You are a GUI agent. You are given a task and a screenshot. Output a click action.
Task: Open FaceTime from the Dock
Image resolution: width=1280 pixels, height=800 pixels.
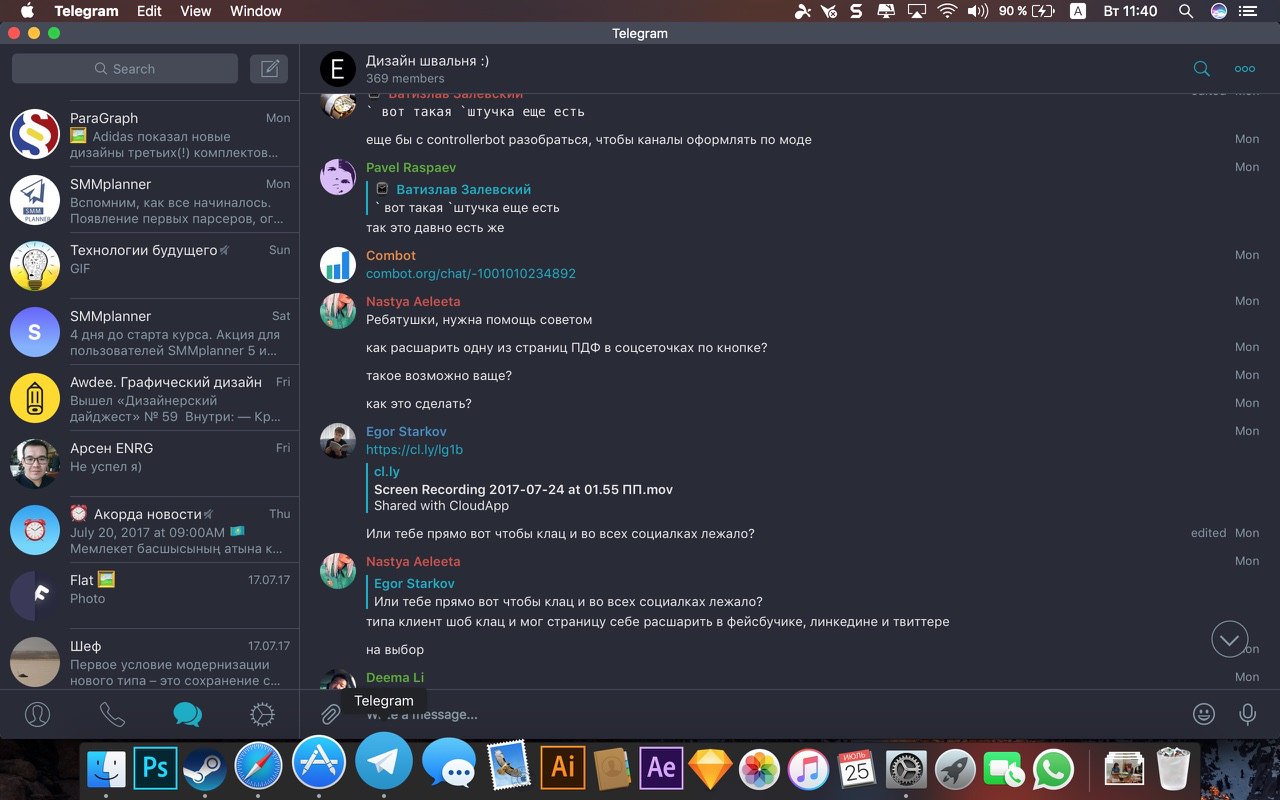1004,769
